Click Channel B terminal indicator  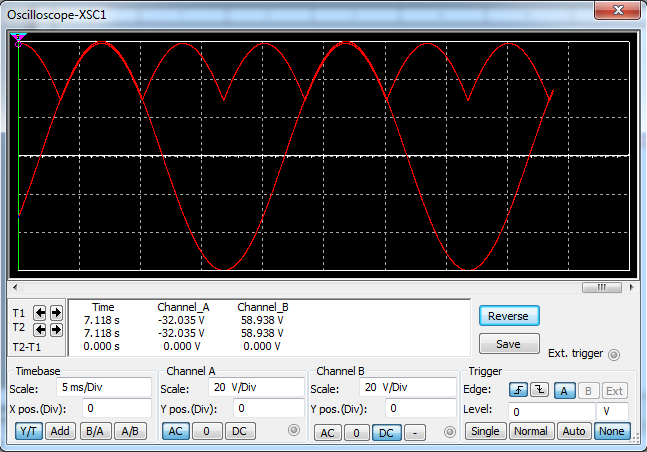[449, 432]
